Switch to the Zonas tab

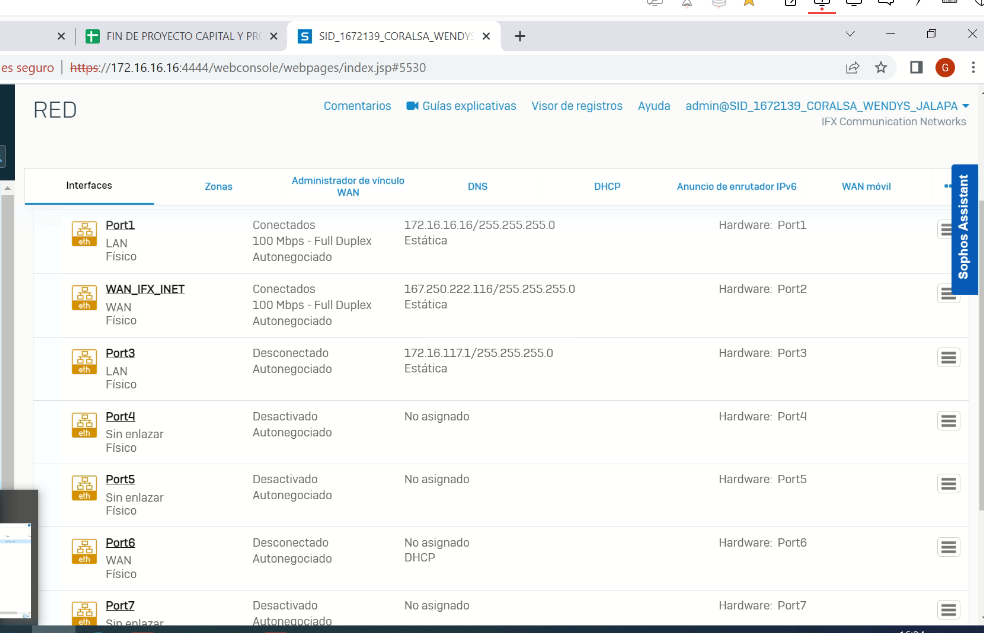[218, 187]
